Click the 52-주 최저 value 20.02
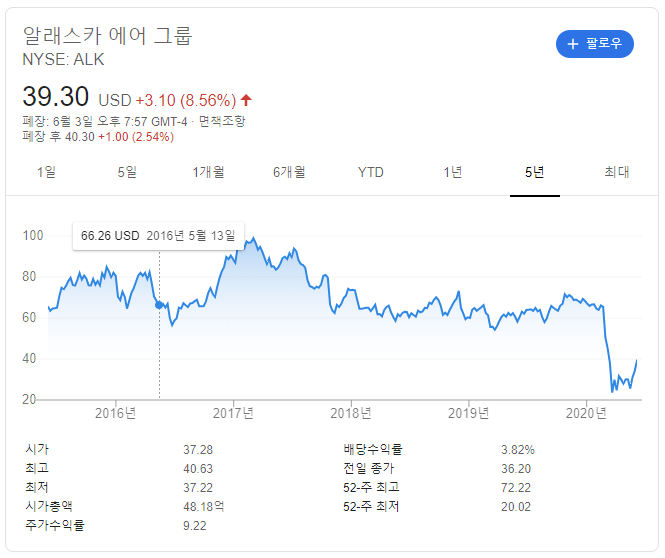The width and height of the screenshot is (665, 558). coord(516,506)
